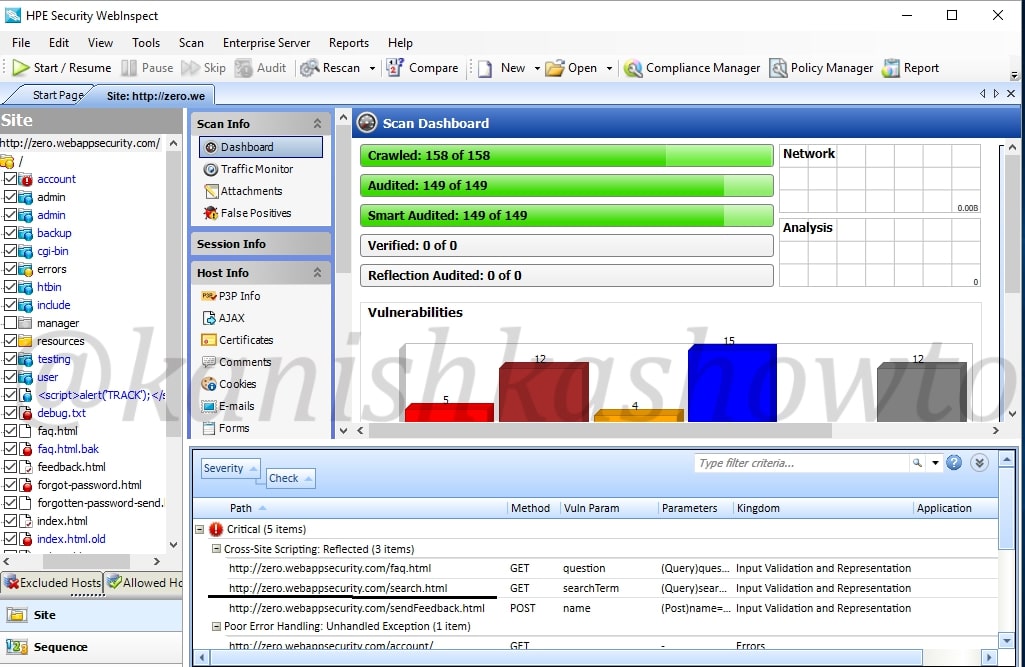Open the Open dropdown arrow

click(609, 68)
